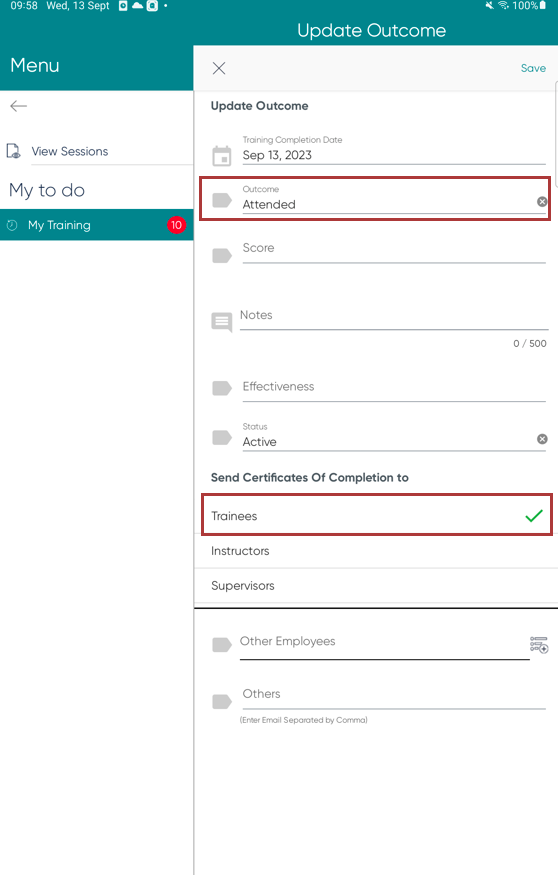Open the Status dropdown field
The height and width of the screenshot is (875, 558).
pyautogui.click(x=388, y=436)
